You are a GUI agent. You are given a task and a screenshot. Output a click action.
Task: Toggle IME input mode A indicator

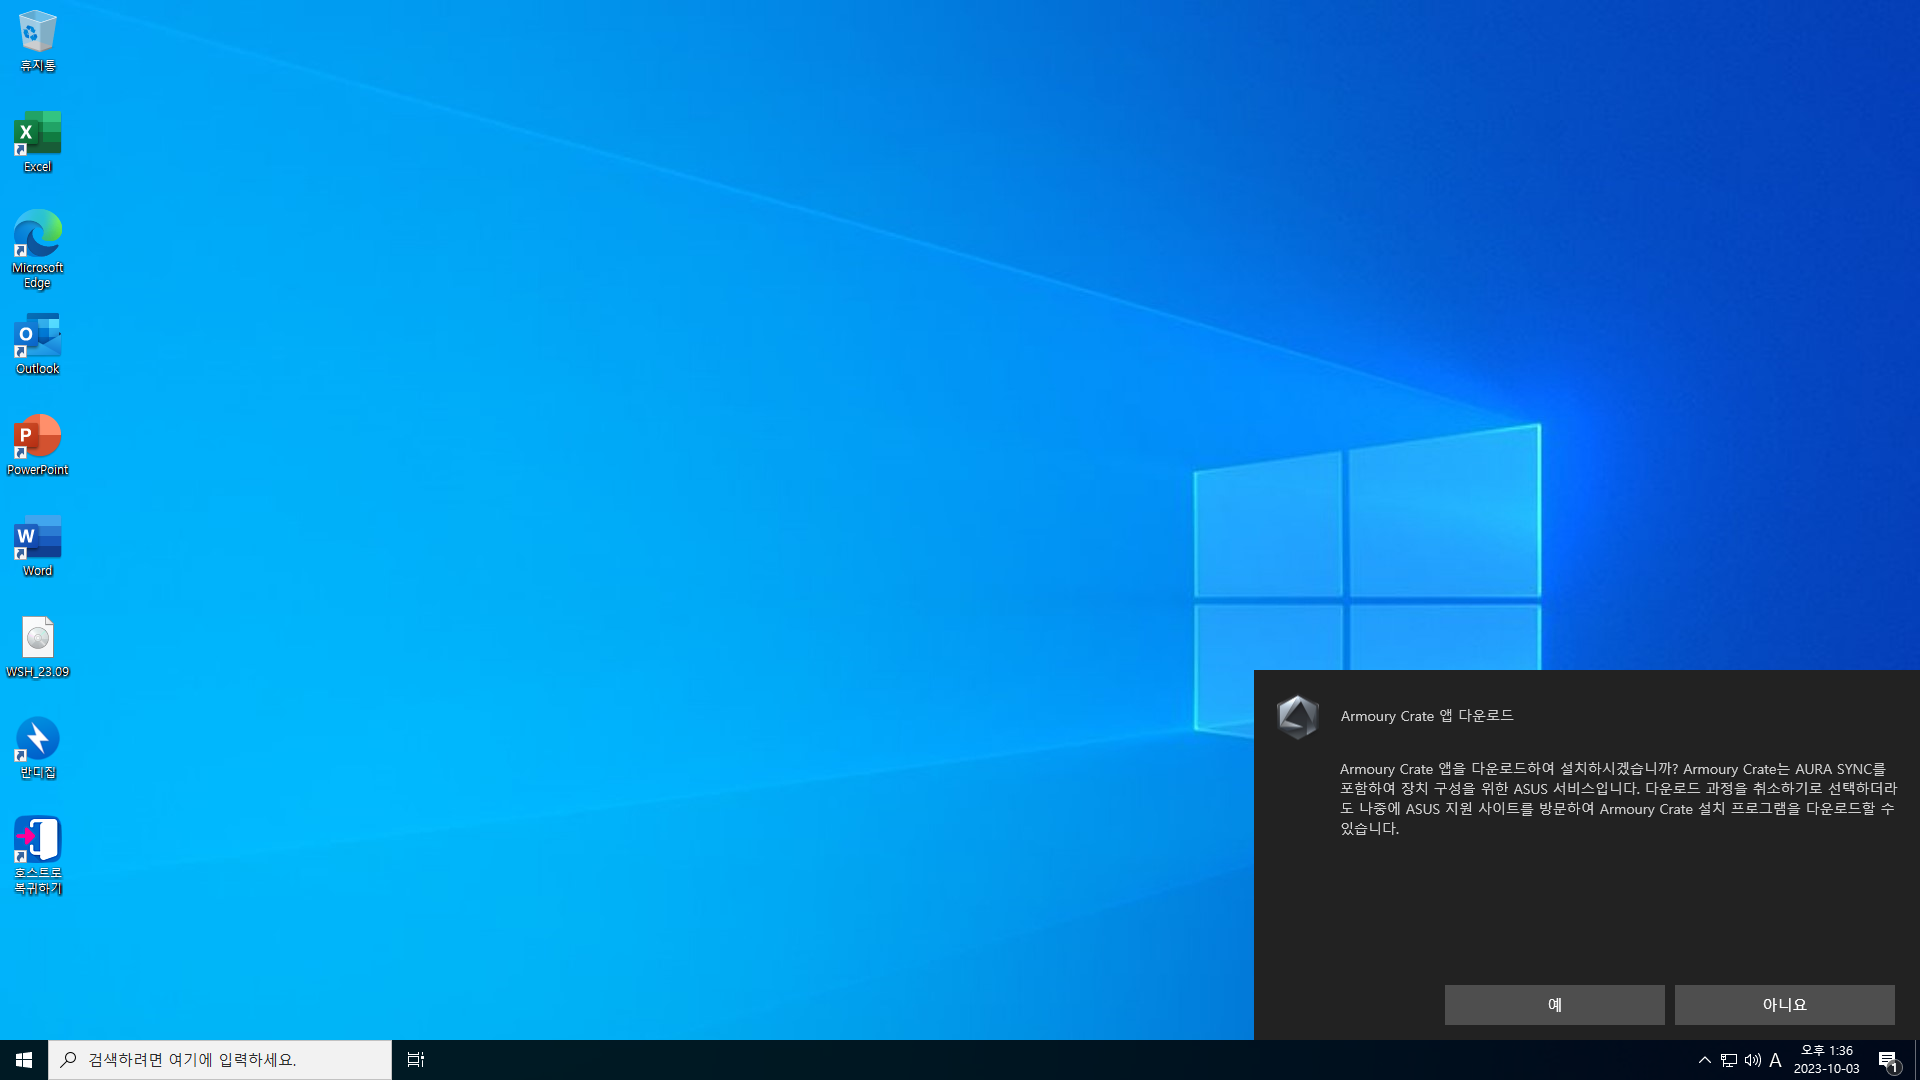point(1776,1060)
